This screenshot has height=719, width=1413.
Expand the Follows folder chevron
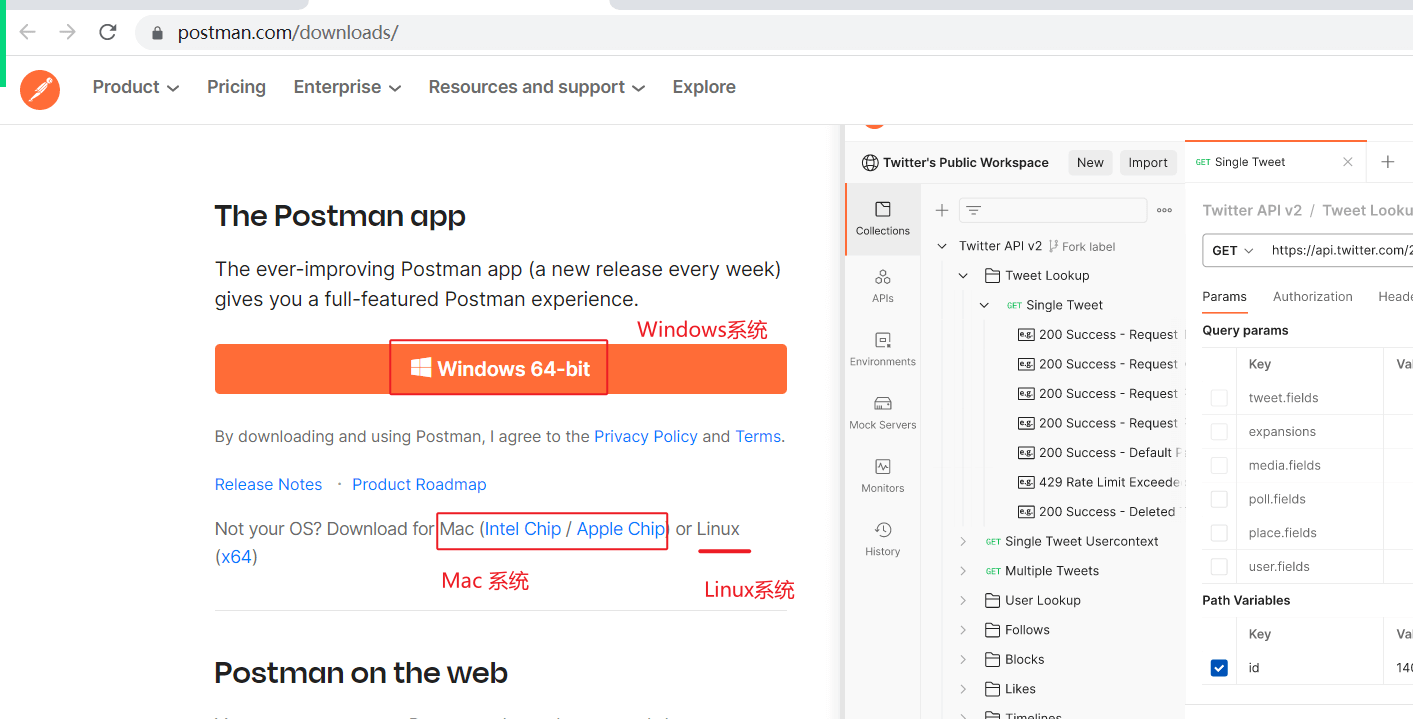click(964, 630)
